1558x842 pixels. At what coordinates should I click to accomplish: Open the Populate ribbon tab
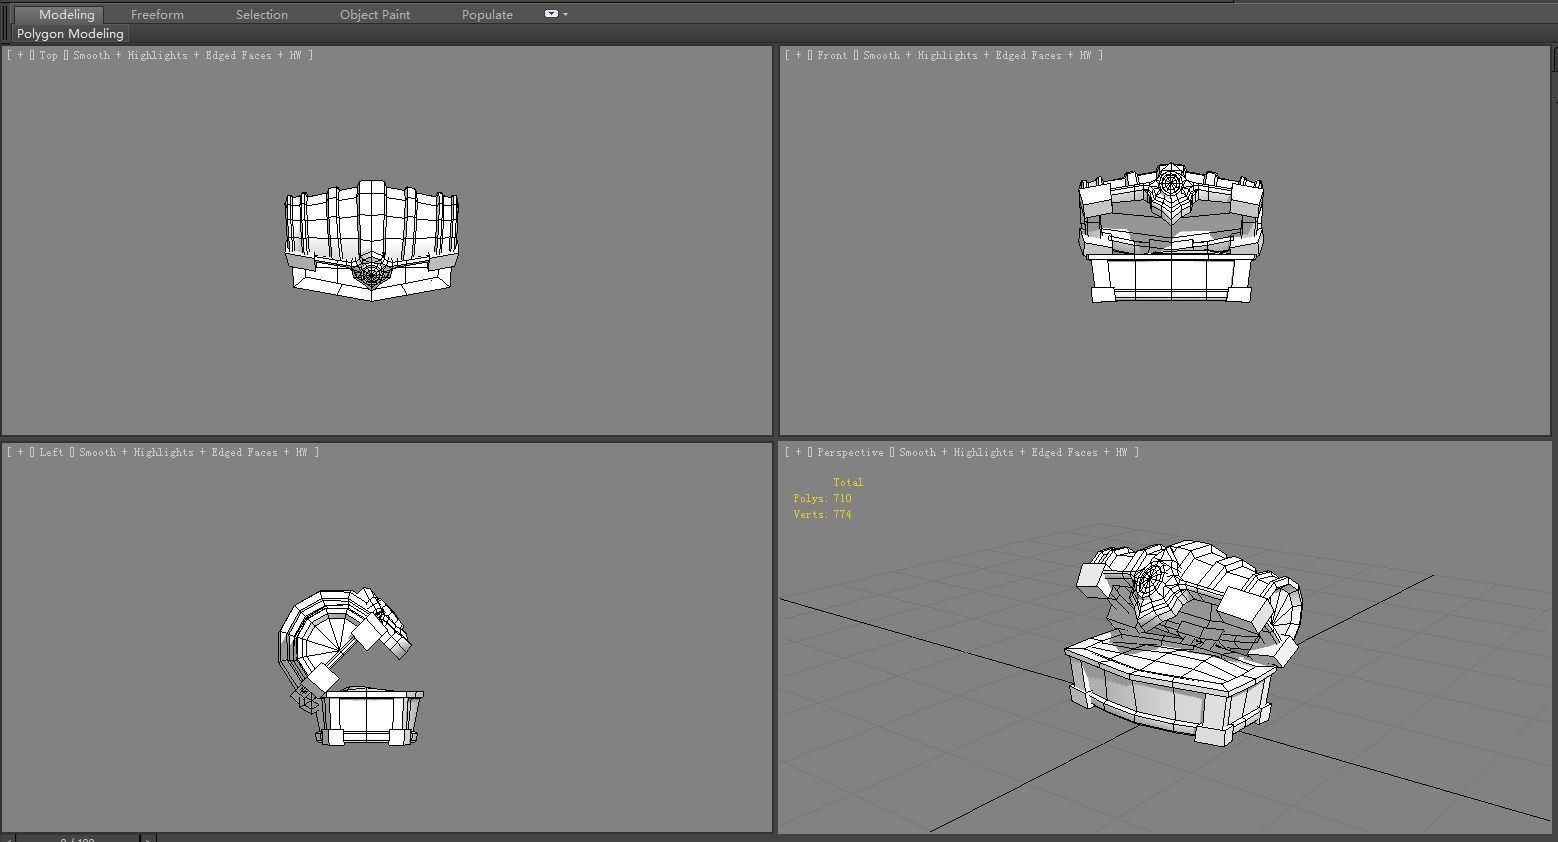click(x=487, y=15)
